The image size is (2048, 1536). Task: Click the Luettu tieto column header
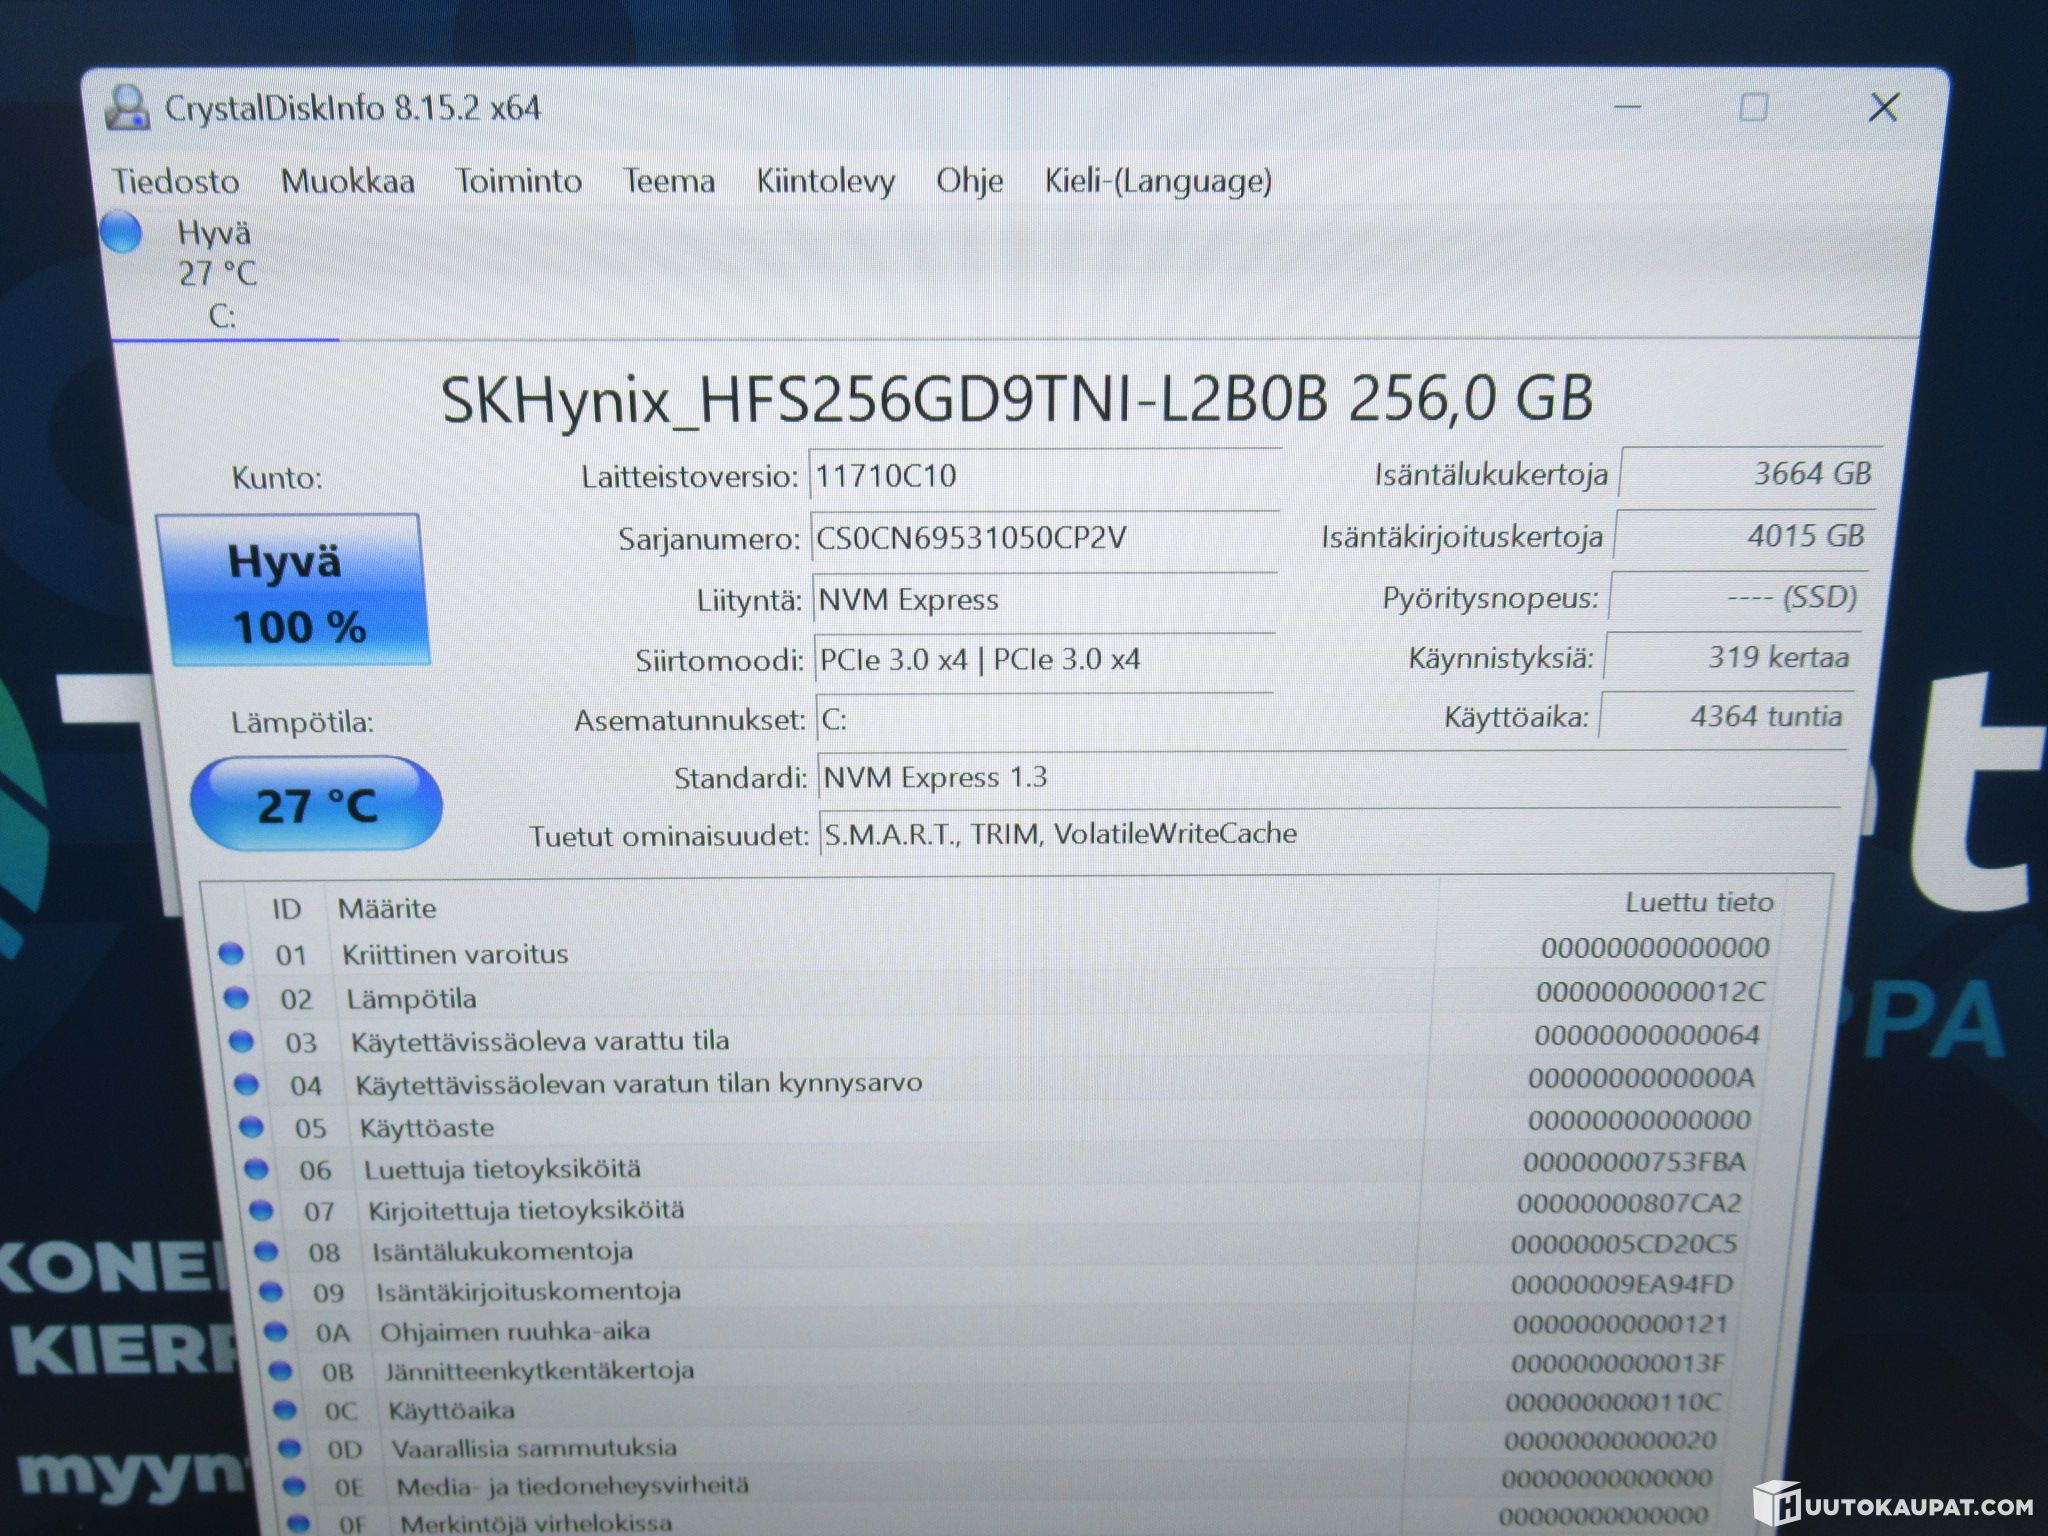pyautogui.click(x=1699, y=903)
